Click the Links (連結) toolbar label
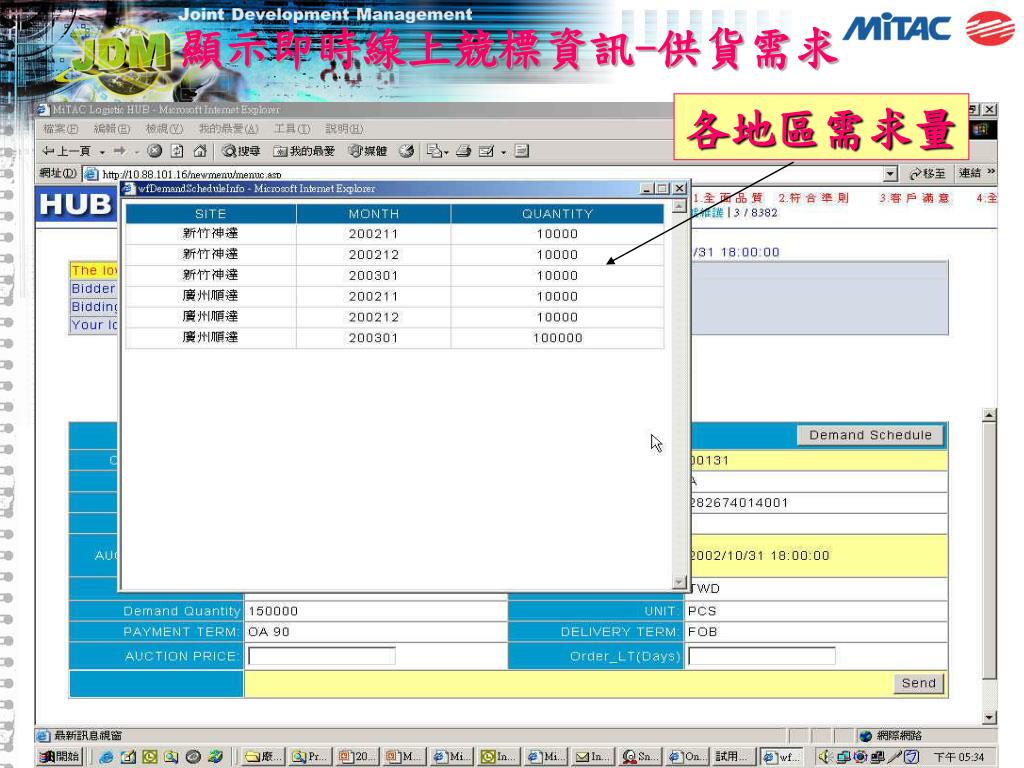 970,172
